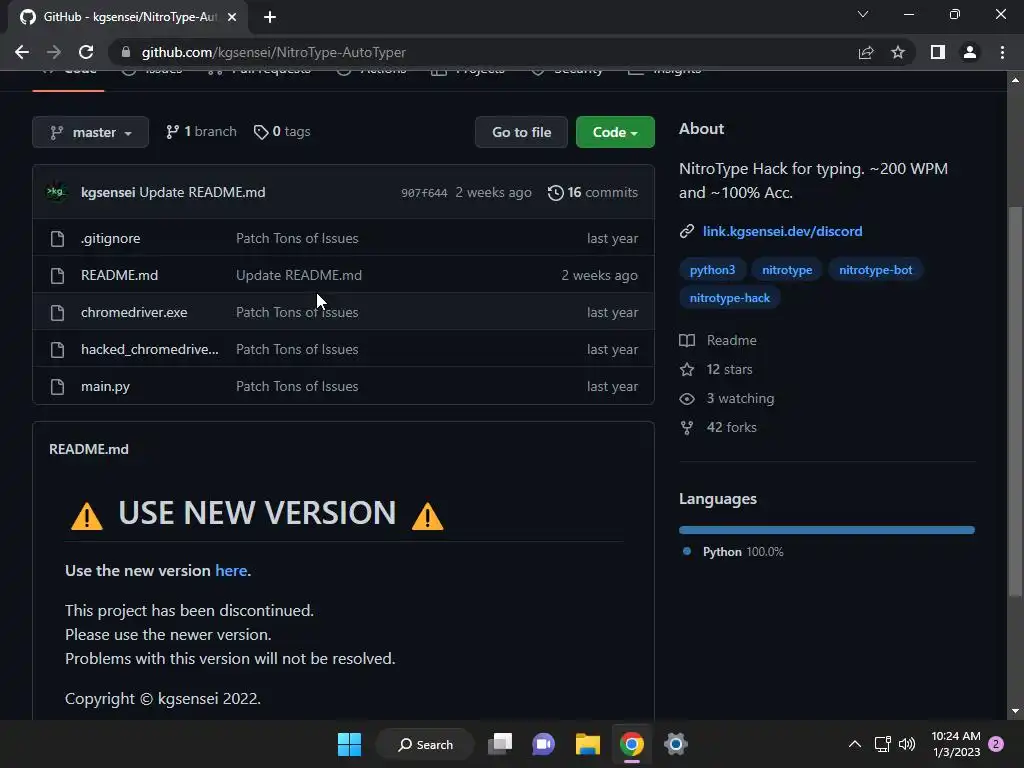This screenshot has width=1024, height=768.
Task: Click the address bar URL field
Action: (x=483, y=52)
